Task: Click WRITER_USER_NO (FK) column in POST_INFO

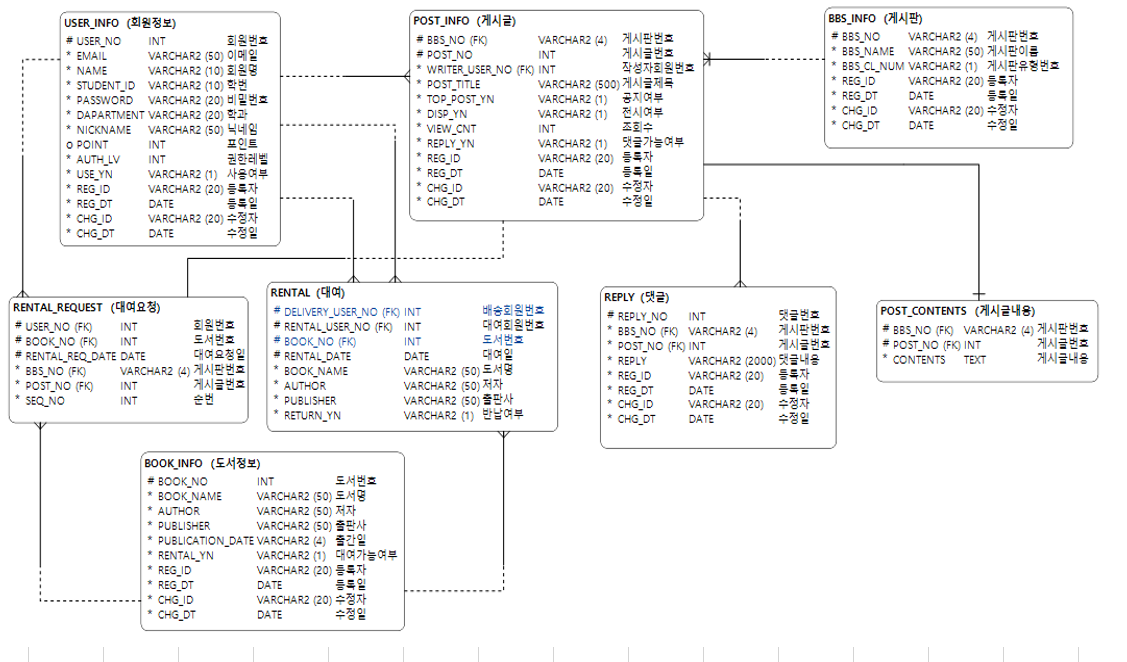Action: tap(479, 70)
